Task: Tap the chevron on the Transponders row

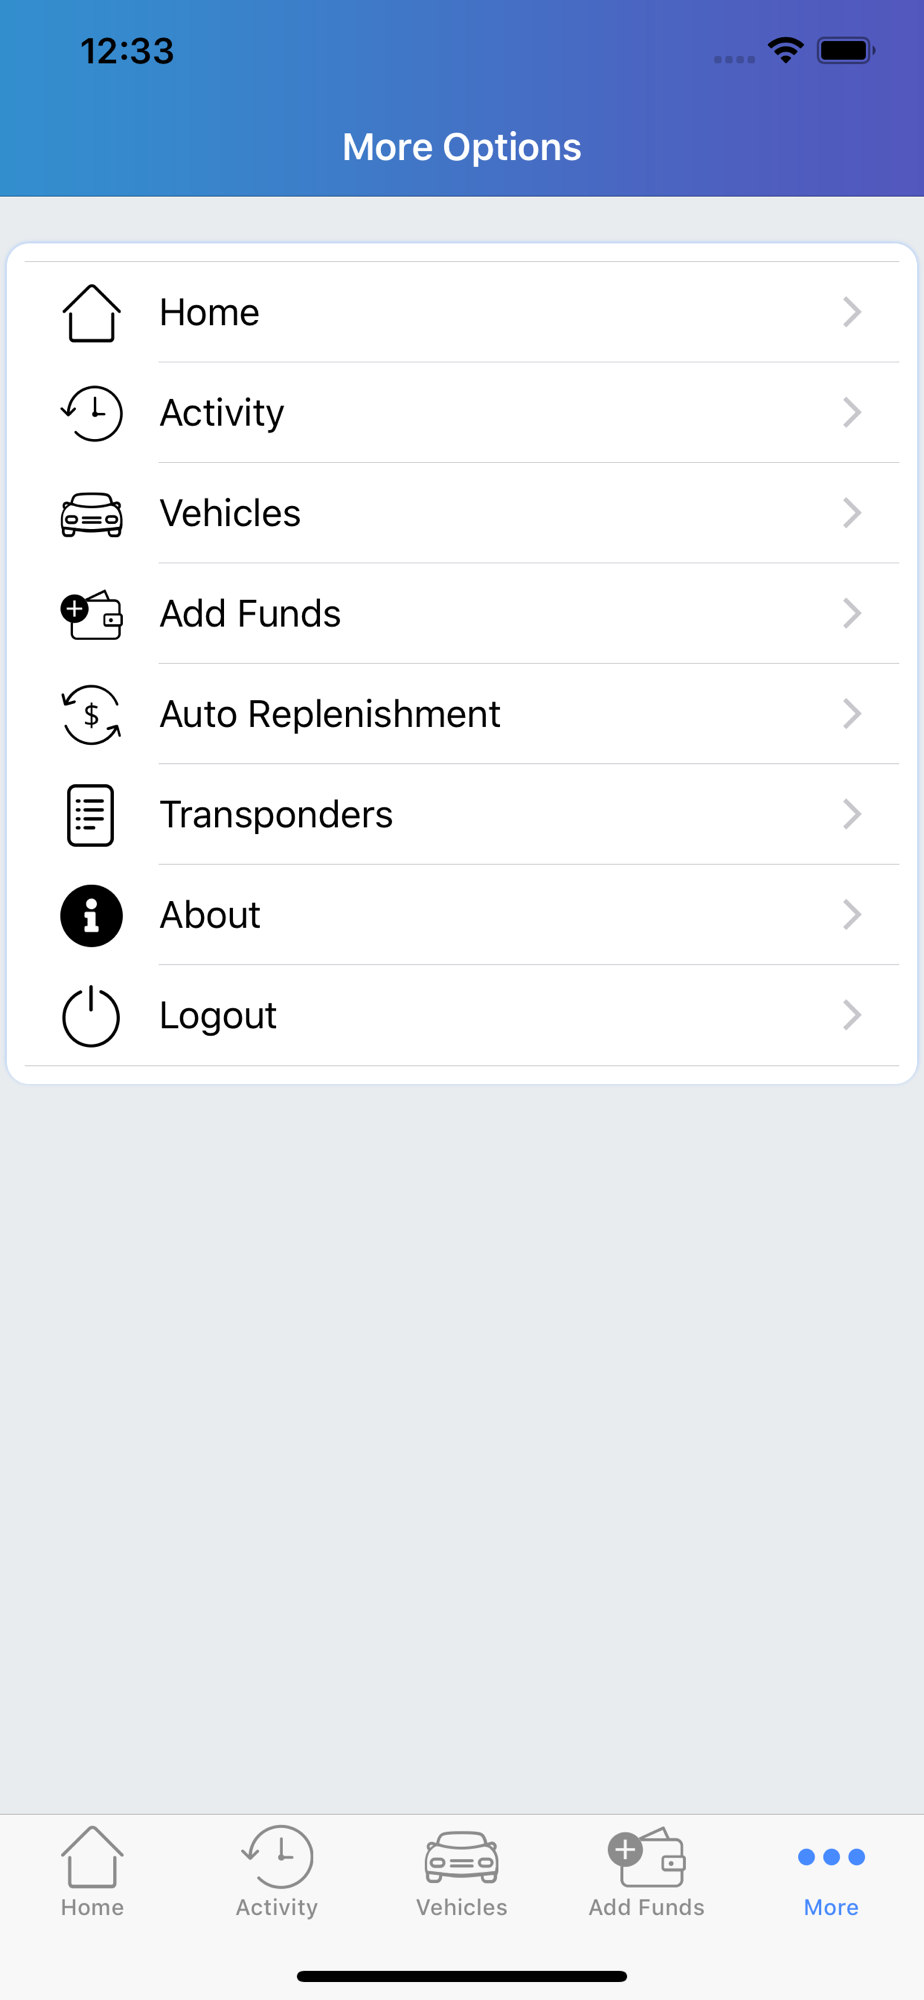Action: [x=851, y=814]
